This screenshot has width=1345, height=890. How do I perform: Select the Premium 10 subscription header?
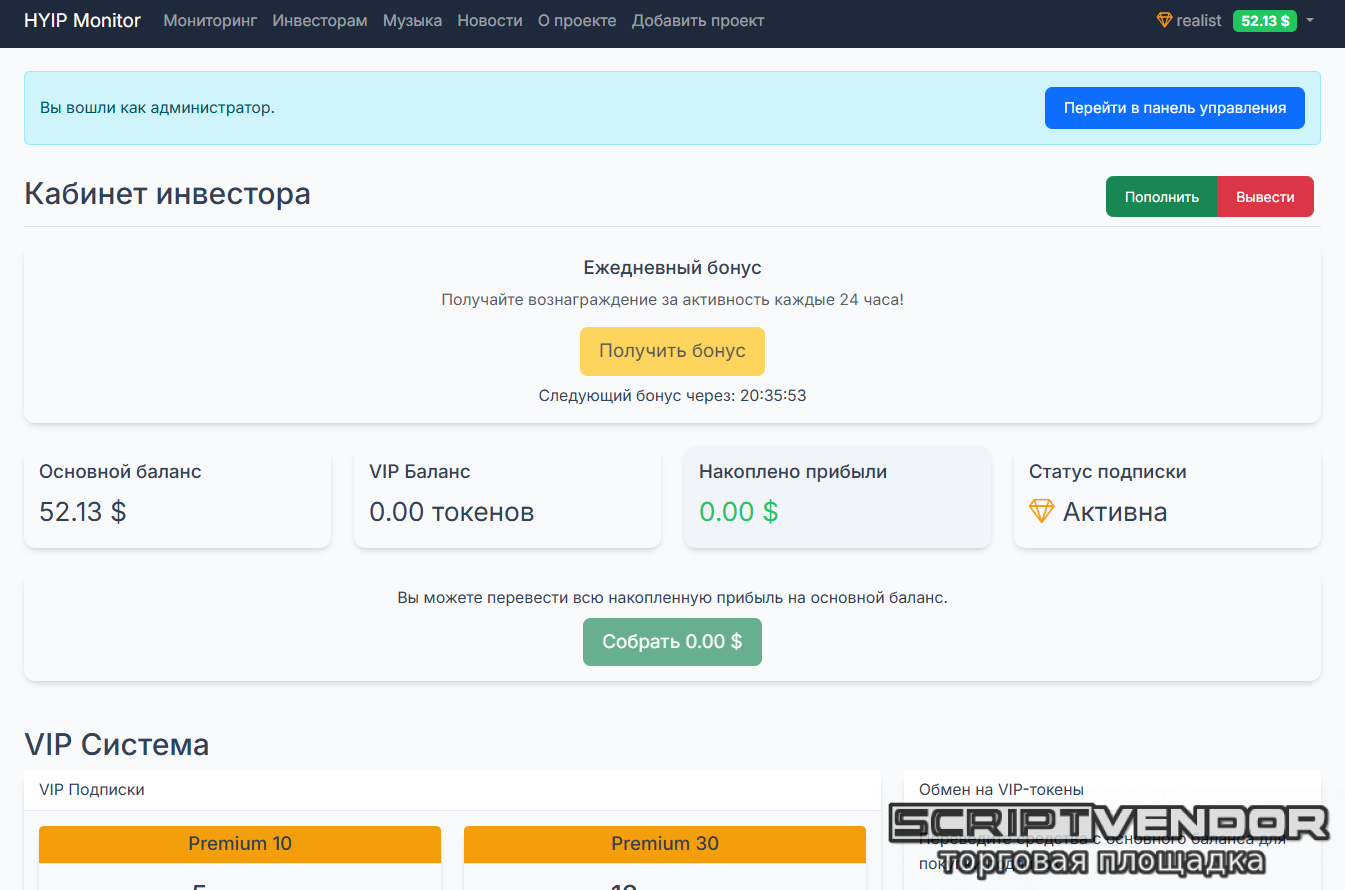[240, 844]
